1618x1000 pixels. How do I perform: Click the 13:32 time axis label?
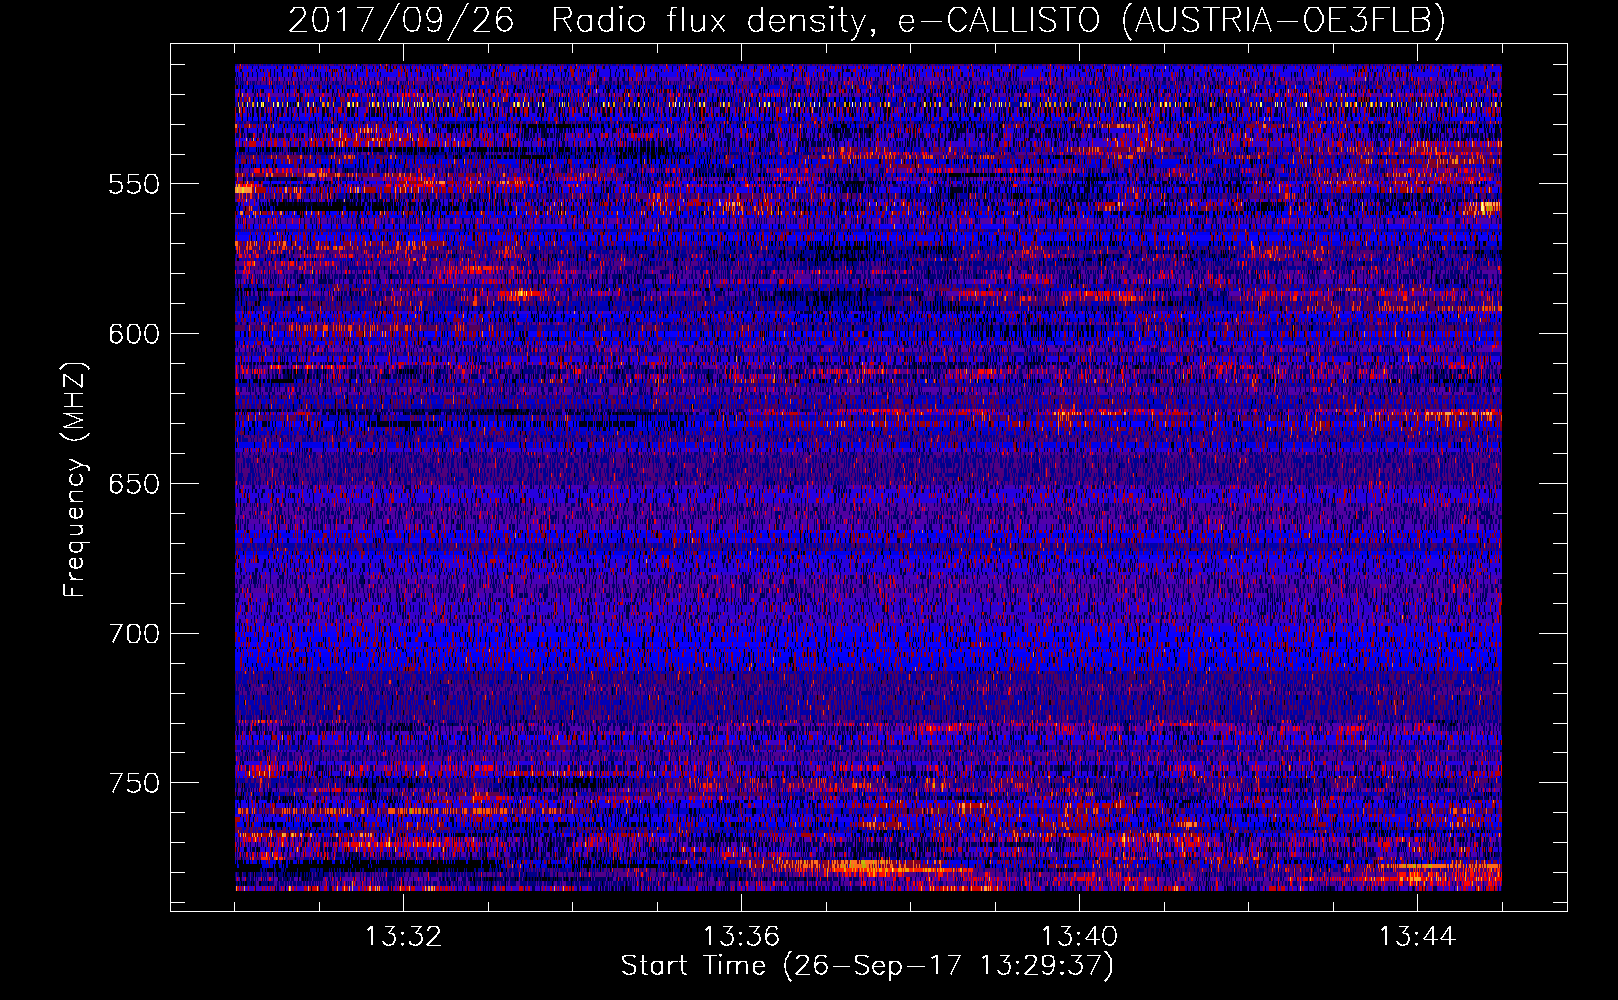pyautogui.click(x=403, y=937)
